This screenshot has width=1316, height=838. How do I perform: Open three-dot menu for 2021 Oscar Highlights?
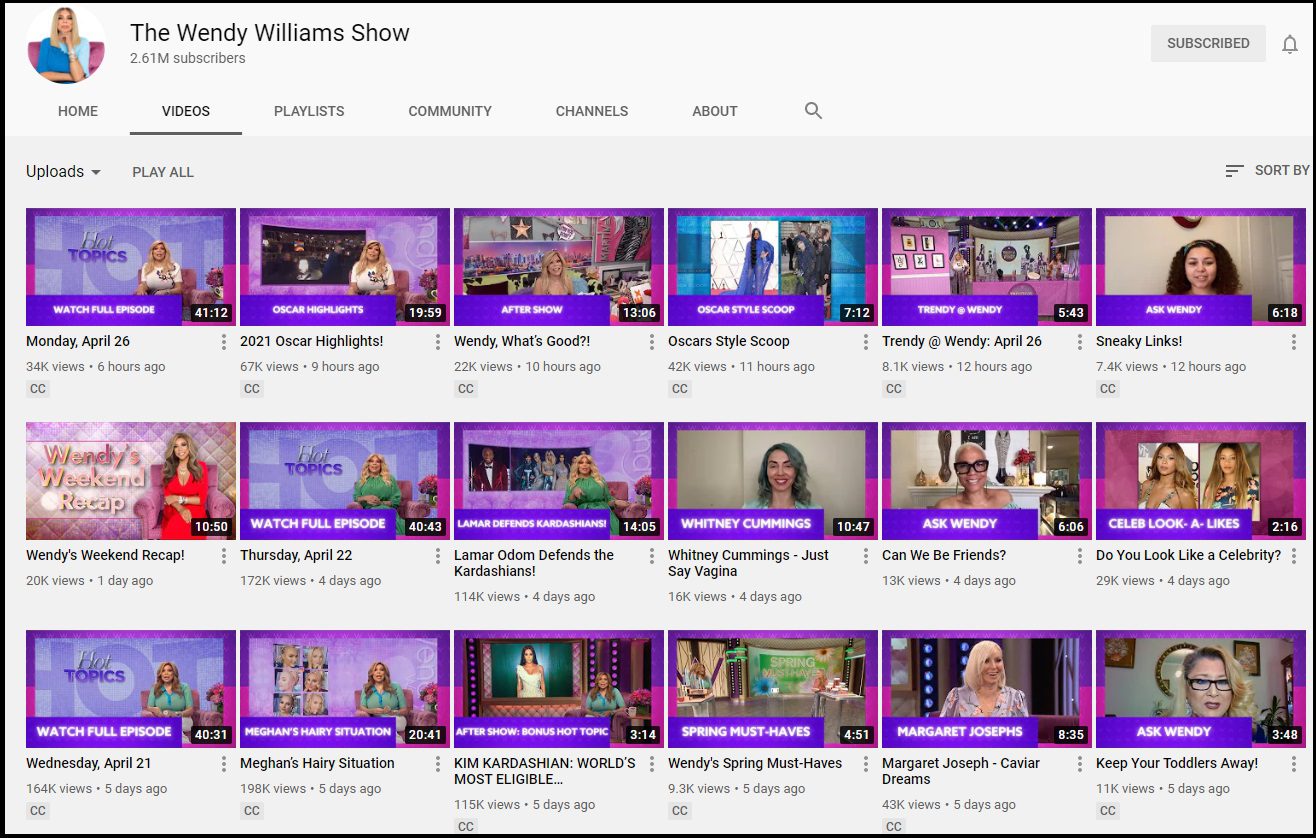(437, 342)
